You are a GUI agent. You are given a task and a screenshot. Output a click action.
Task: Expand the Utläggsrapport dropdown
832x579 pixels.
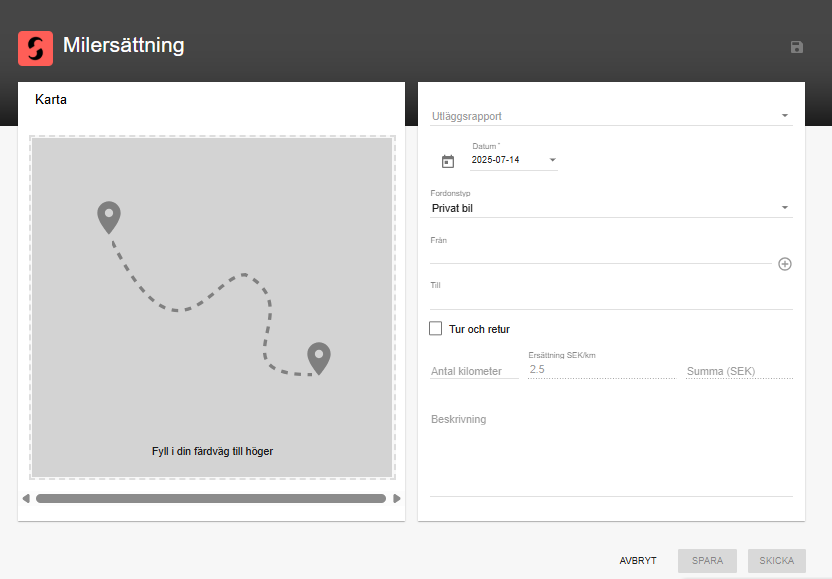click(611, 116)
